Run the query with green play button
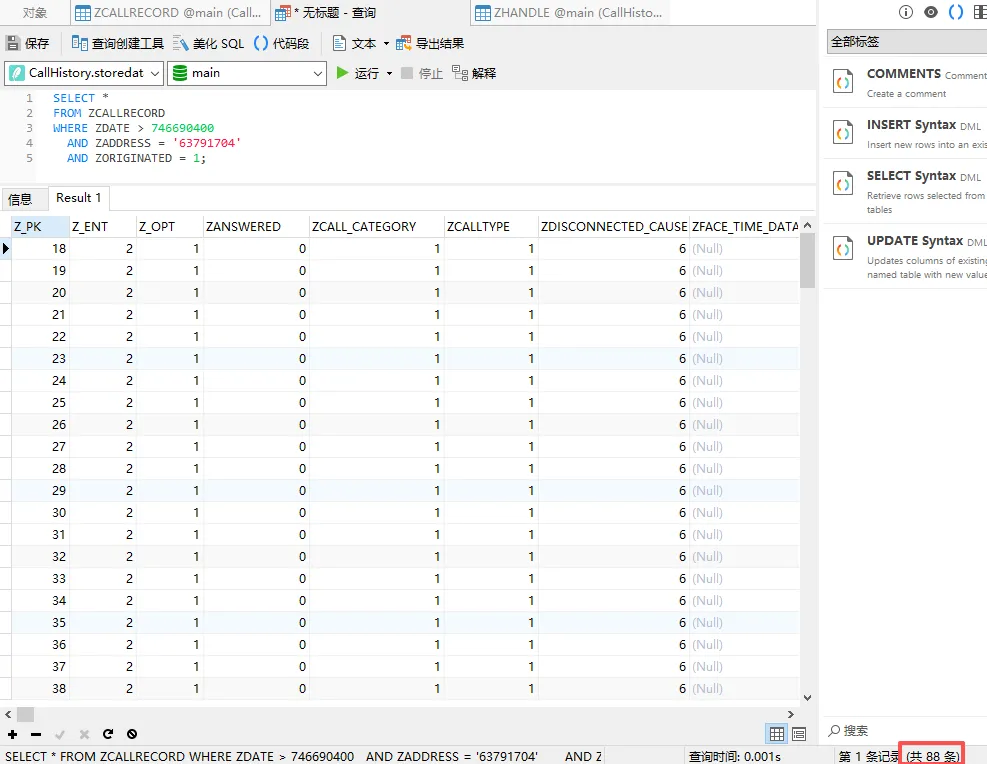The image size is (987, 764). coord(342,73)
